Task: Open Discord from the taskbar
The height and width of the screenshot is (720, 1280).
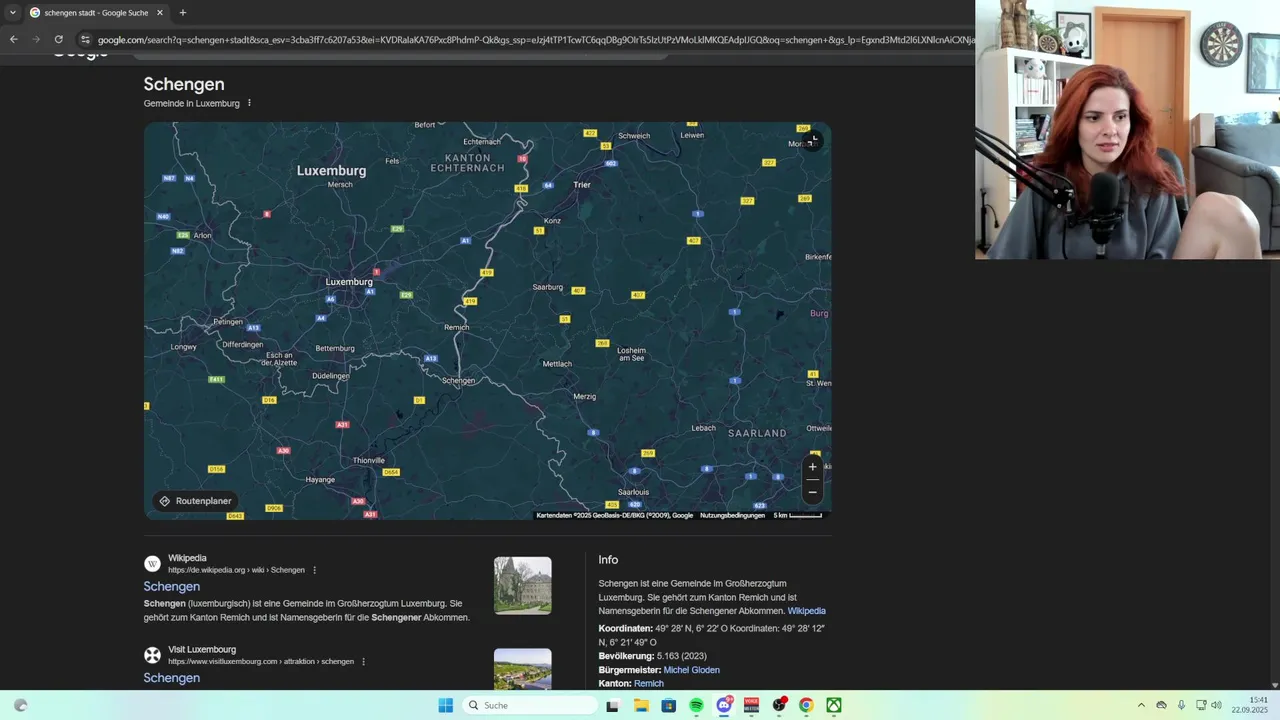Action: click(724, 705)
